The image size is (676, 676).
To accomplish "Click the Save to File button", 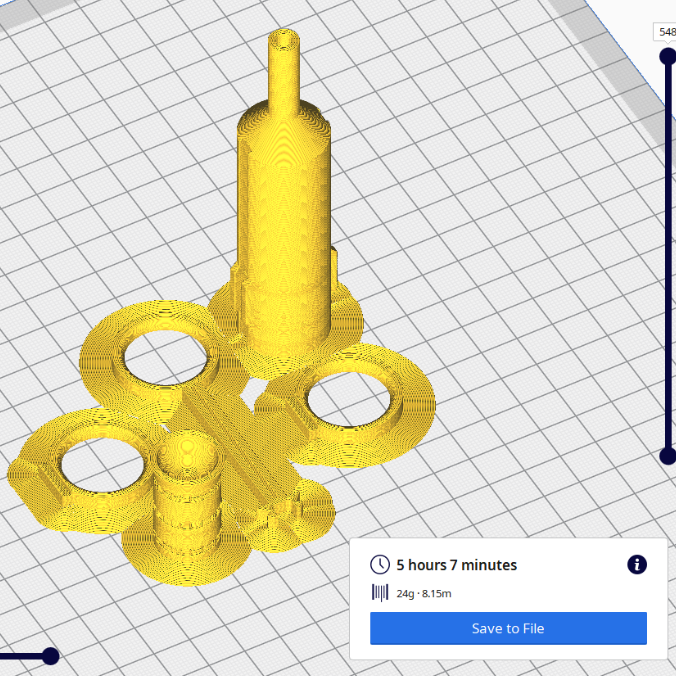I will 508,628.
